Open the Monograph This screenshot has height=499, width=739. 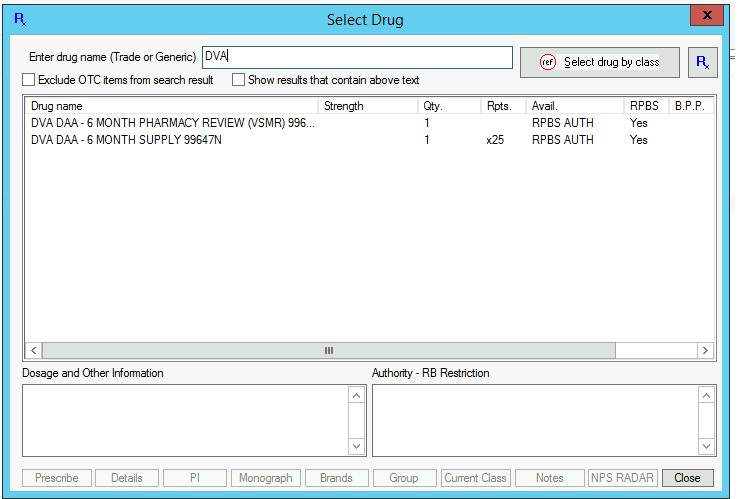[x=266, y=478]
